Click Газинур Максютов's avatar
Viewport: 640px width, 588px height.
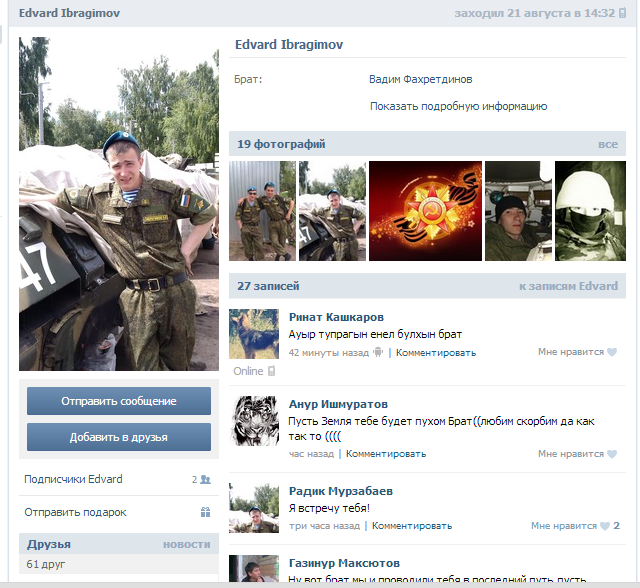point(254,568)
